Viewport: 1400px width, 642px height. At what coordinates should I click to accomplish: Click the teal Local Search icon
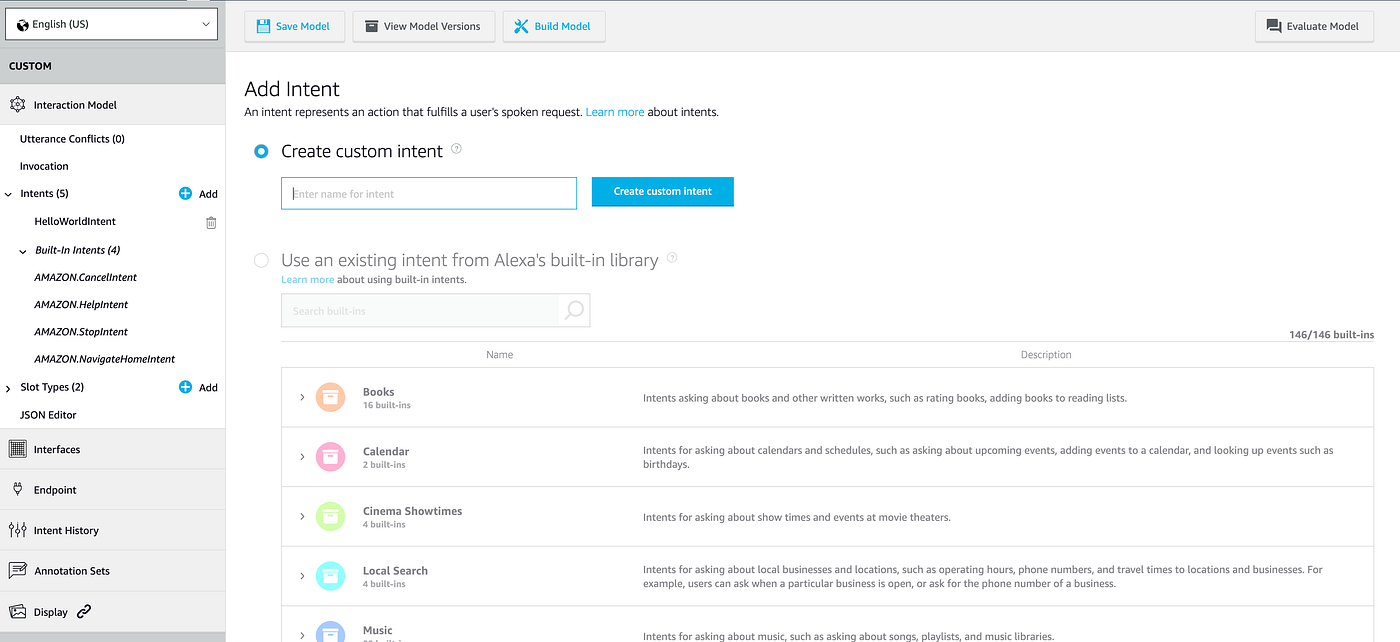[x=330, y=576]
